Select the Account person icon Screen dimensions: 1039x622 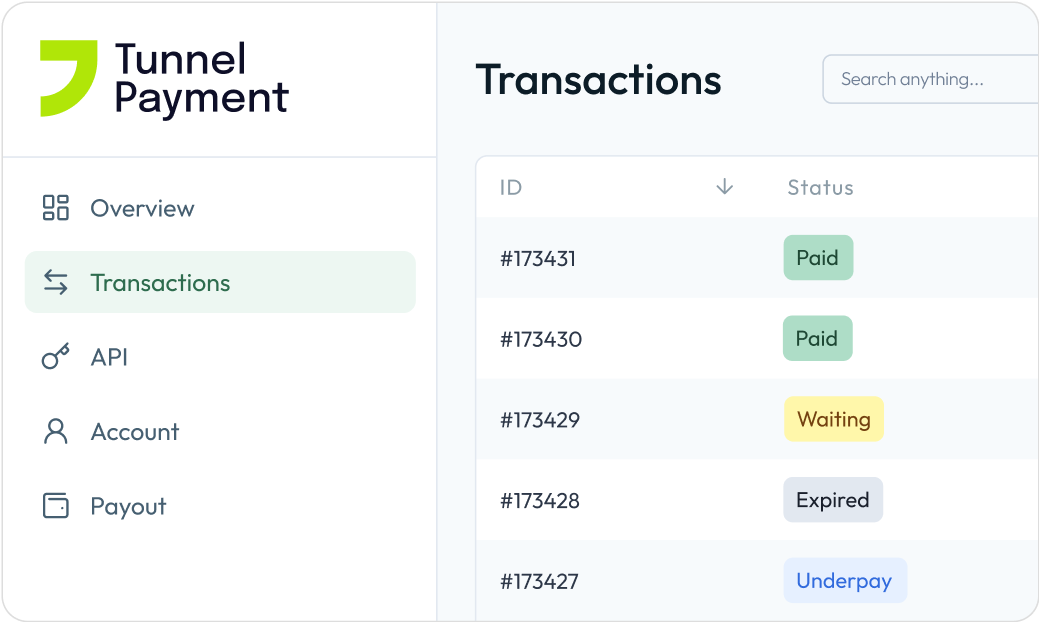coord(56,431)
